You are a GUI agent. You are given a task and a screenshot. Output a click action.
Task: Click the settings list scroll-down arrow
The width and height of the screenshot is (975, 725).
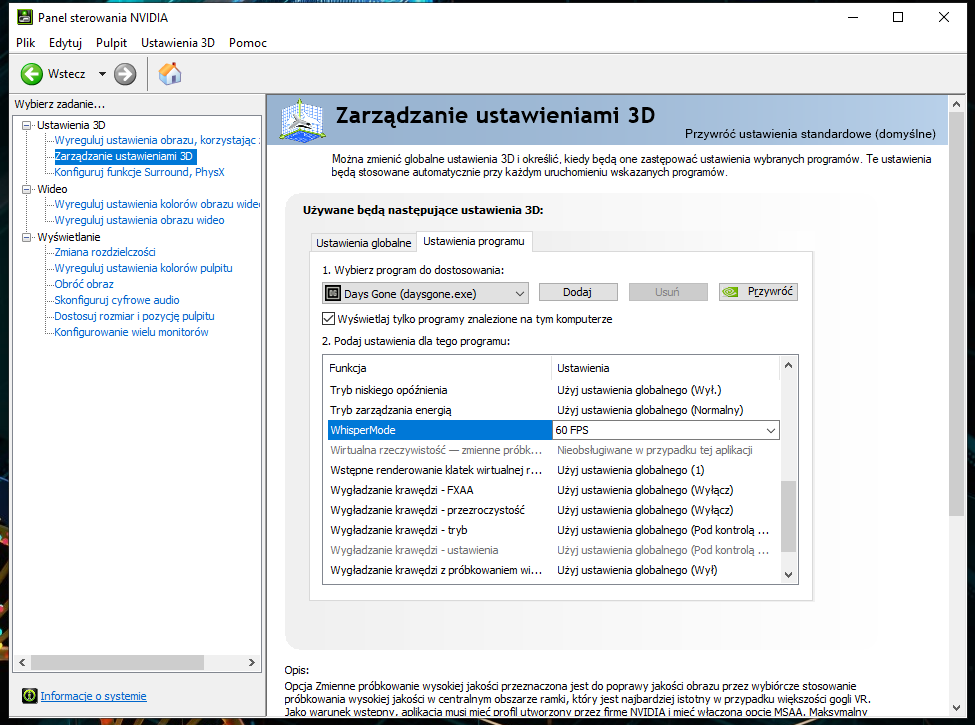788,575
